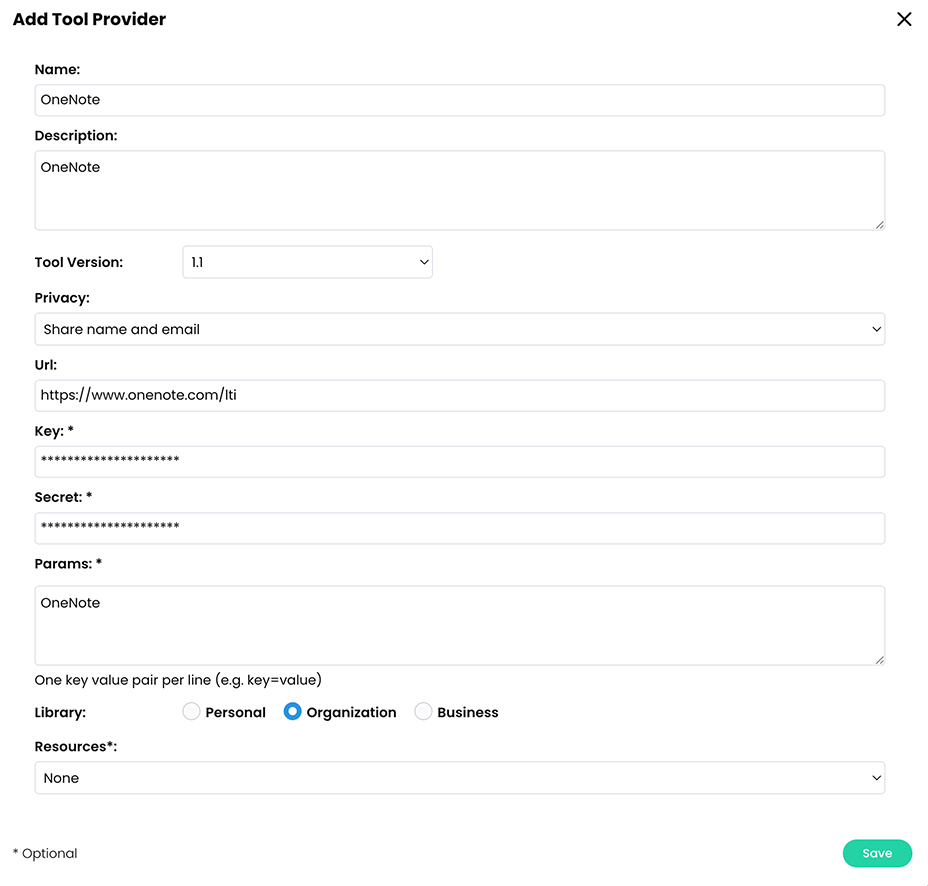Viewport: 928px width, 886px height.
Task: Expand the Privacy dropdown
Action: click(460, 329)
